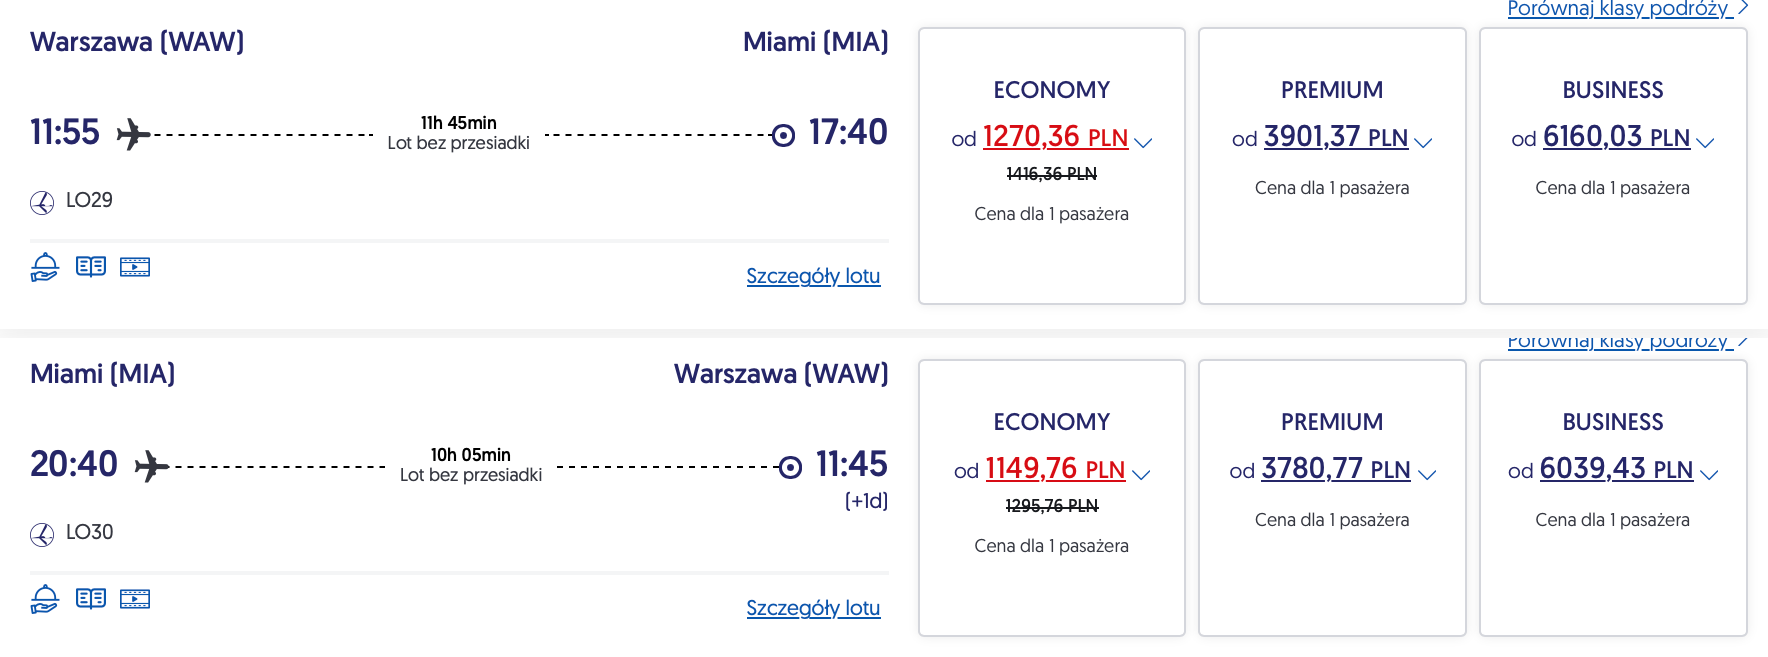Screen dimensions: 1768x657
Task: Expand Premium fare 3901,37 PLN options
Action: coord(1423,142)
